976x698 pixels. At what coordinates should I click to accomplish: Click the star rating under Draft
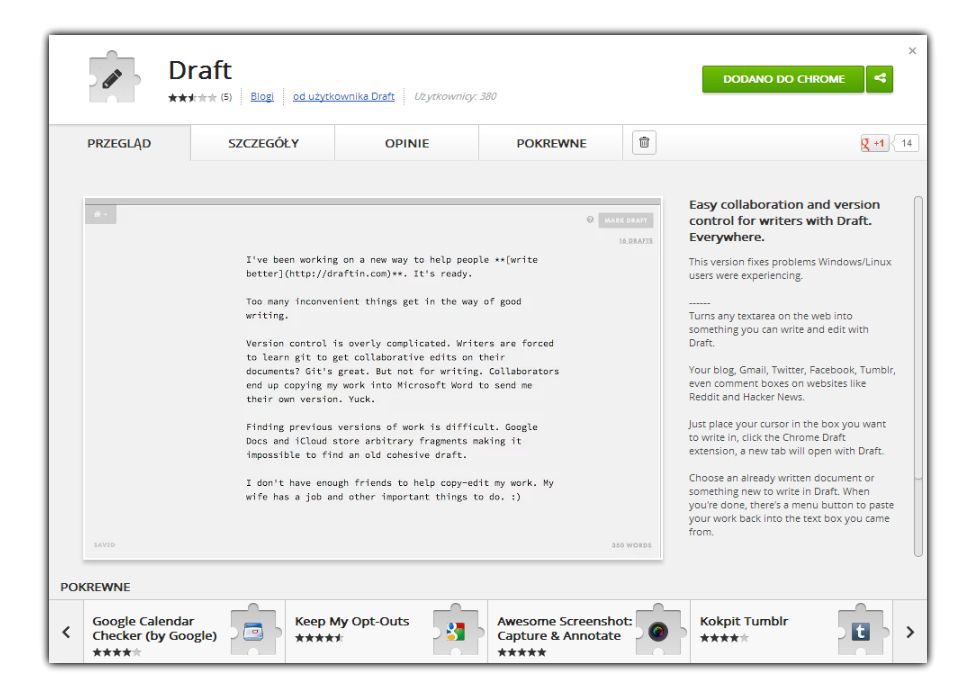point(192,97)
